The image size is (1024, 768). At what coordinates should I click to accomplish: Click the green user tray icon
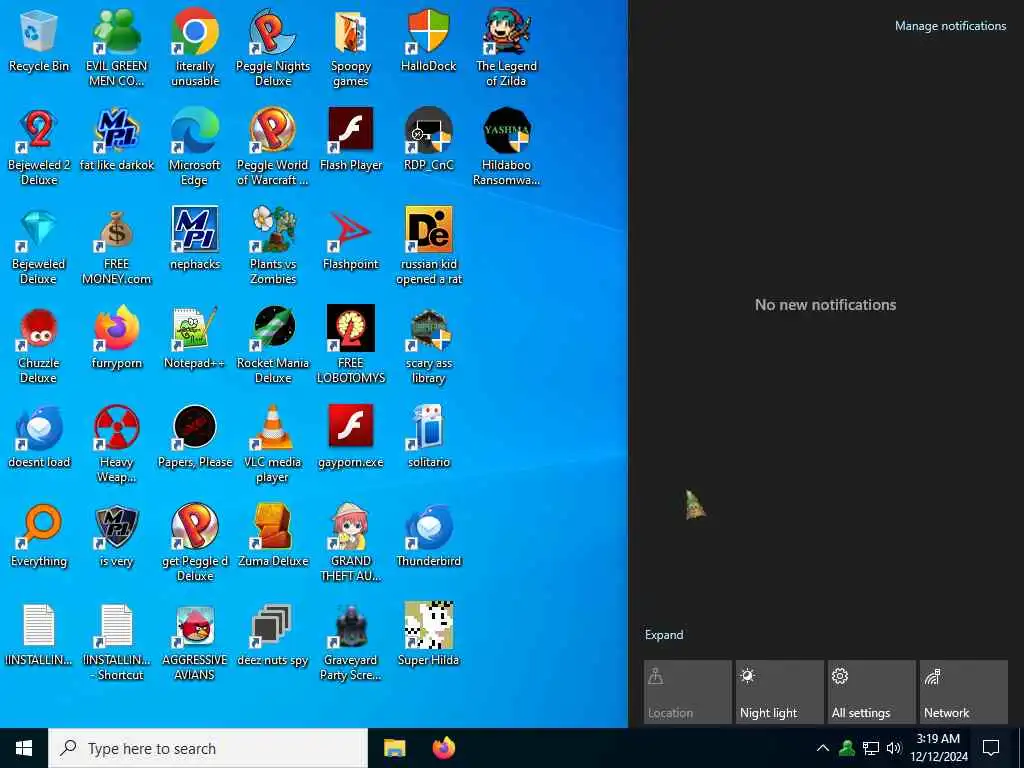click(847, 748)
